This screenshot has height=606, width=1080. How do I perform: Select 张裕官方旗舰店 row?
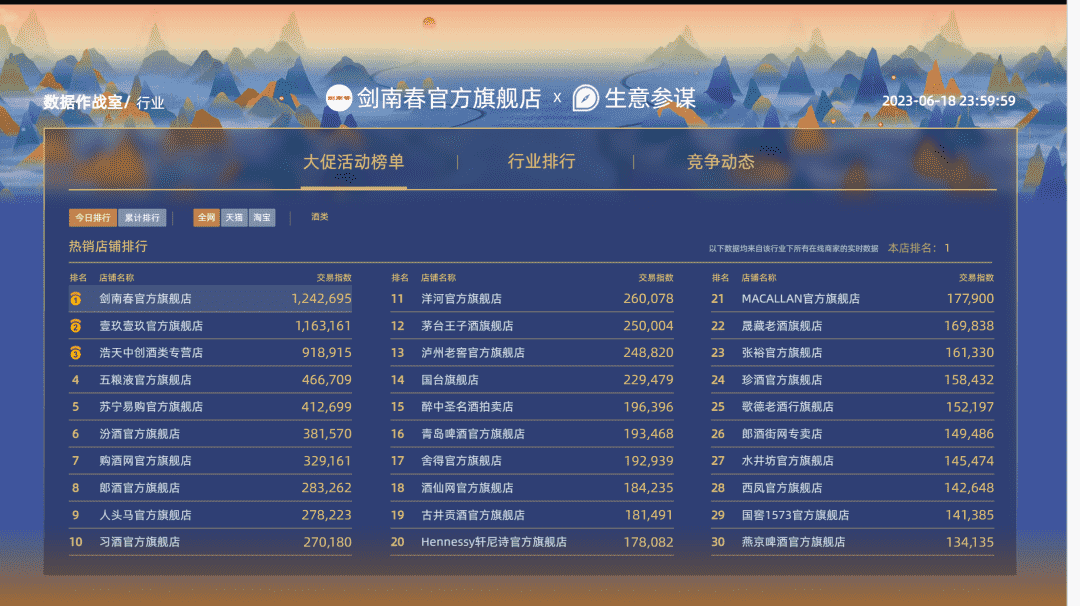(853, 353)
